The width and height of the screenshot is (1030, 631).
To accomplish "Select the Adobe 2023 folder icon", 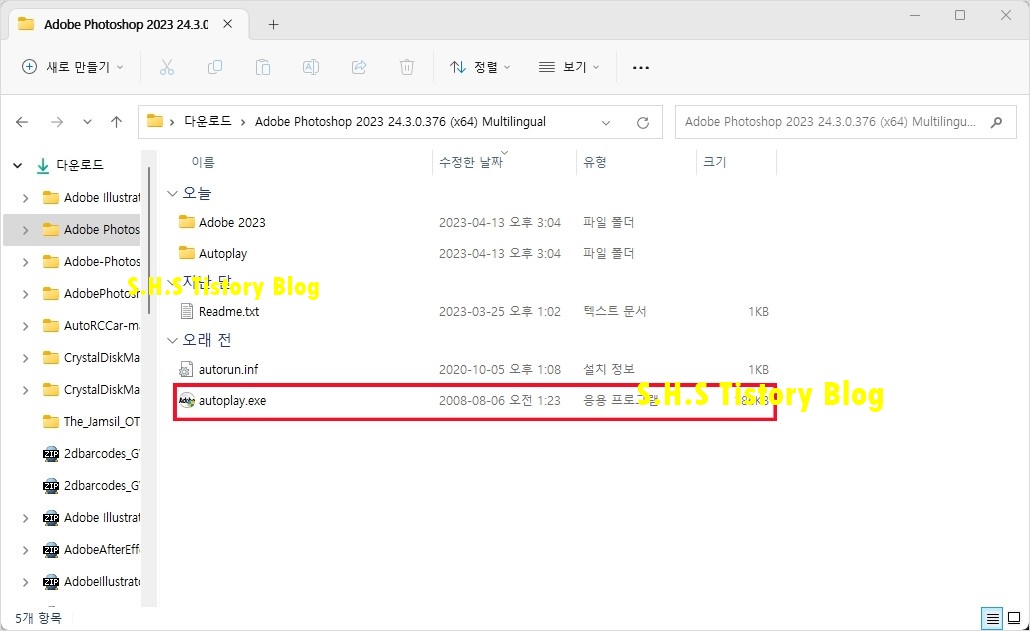I will [x=187, y=222].
